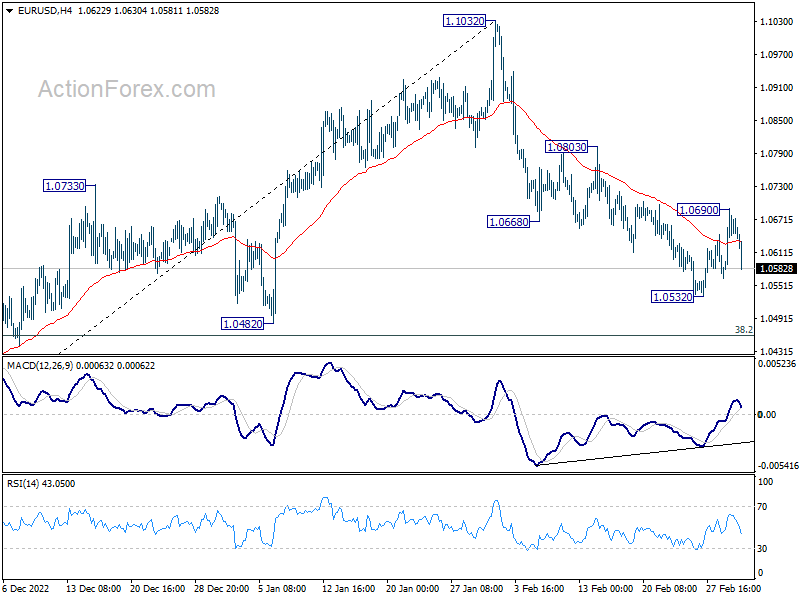Click the 1.04315 price axis value

click(x=777, y=352)
